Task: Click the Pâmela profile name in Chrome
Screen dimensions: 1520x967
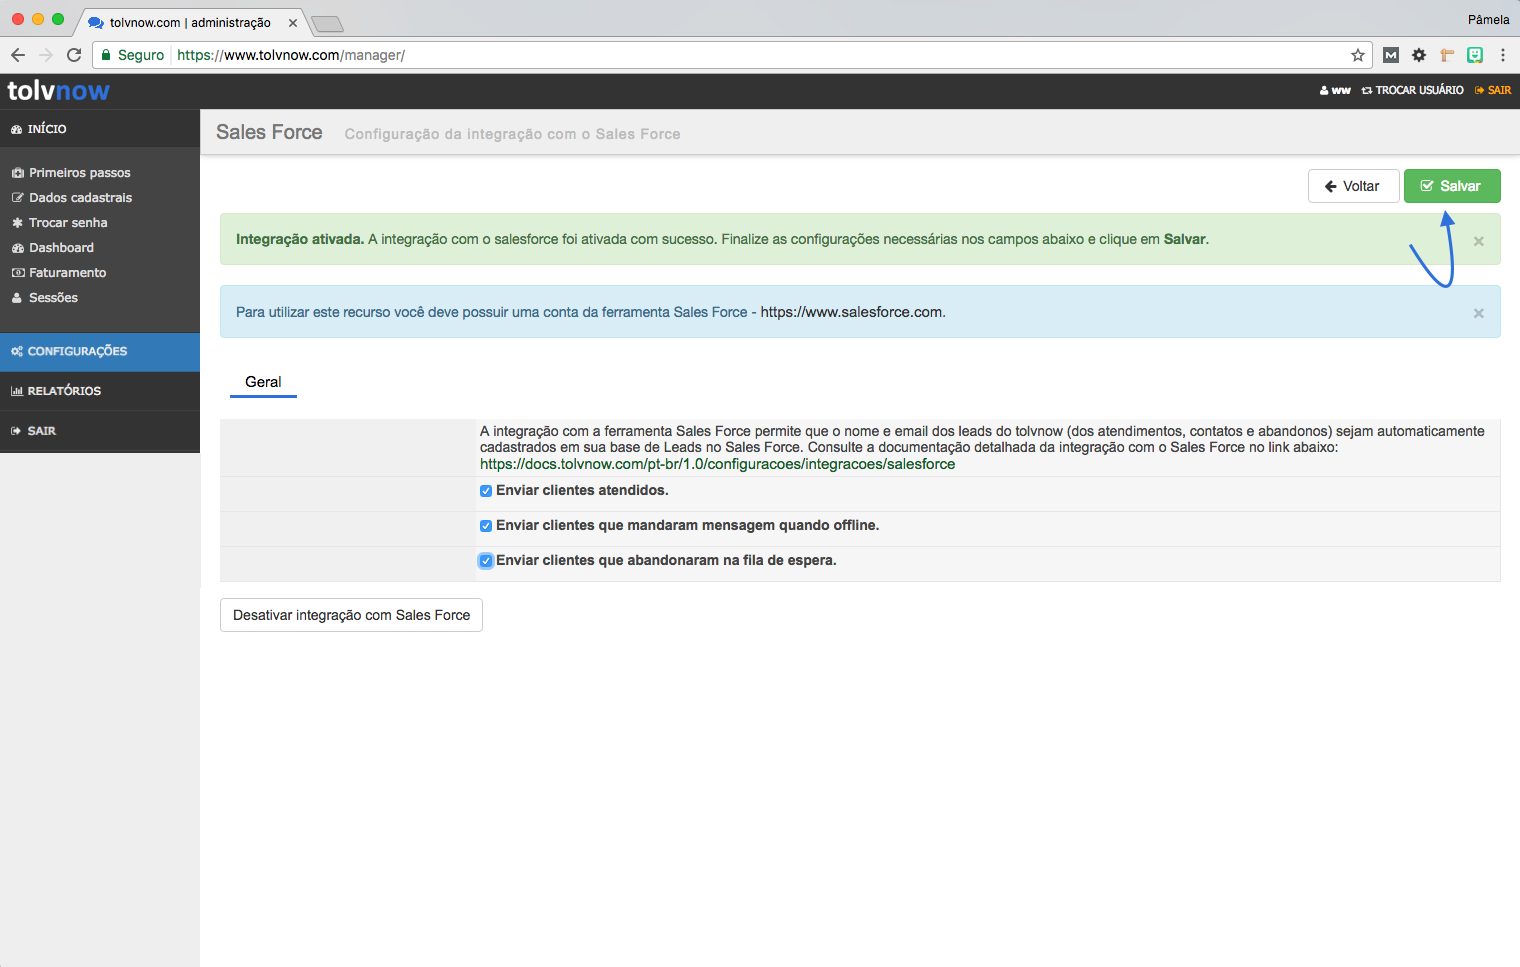Action: [1488, 20]
